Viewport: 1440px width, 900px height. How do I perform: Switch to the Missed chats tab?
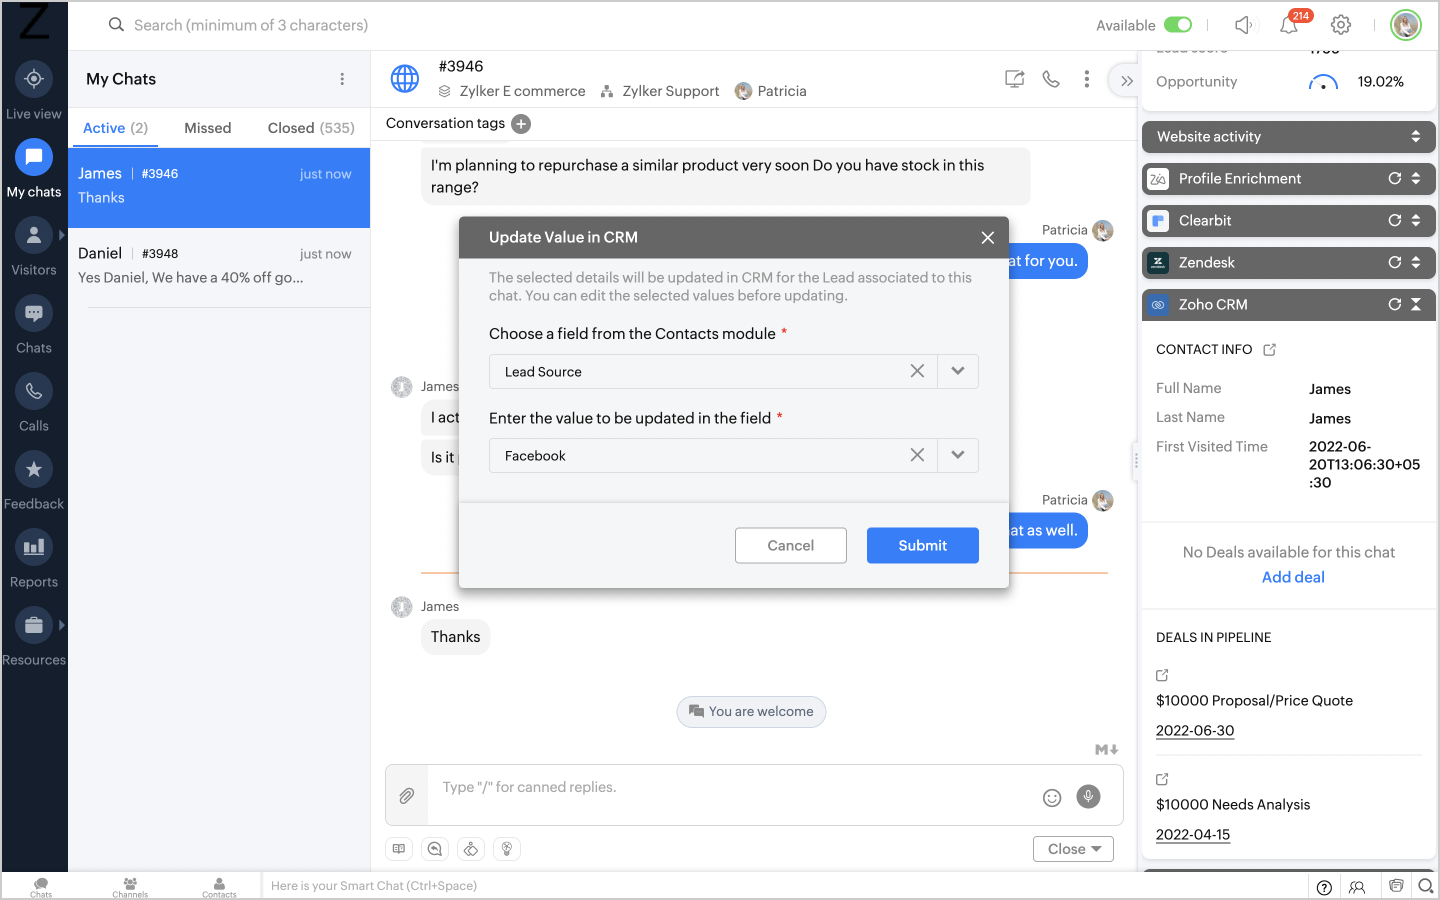(x=208, y=128)
